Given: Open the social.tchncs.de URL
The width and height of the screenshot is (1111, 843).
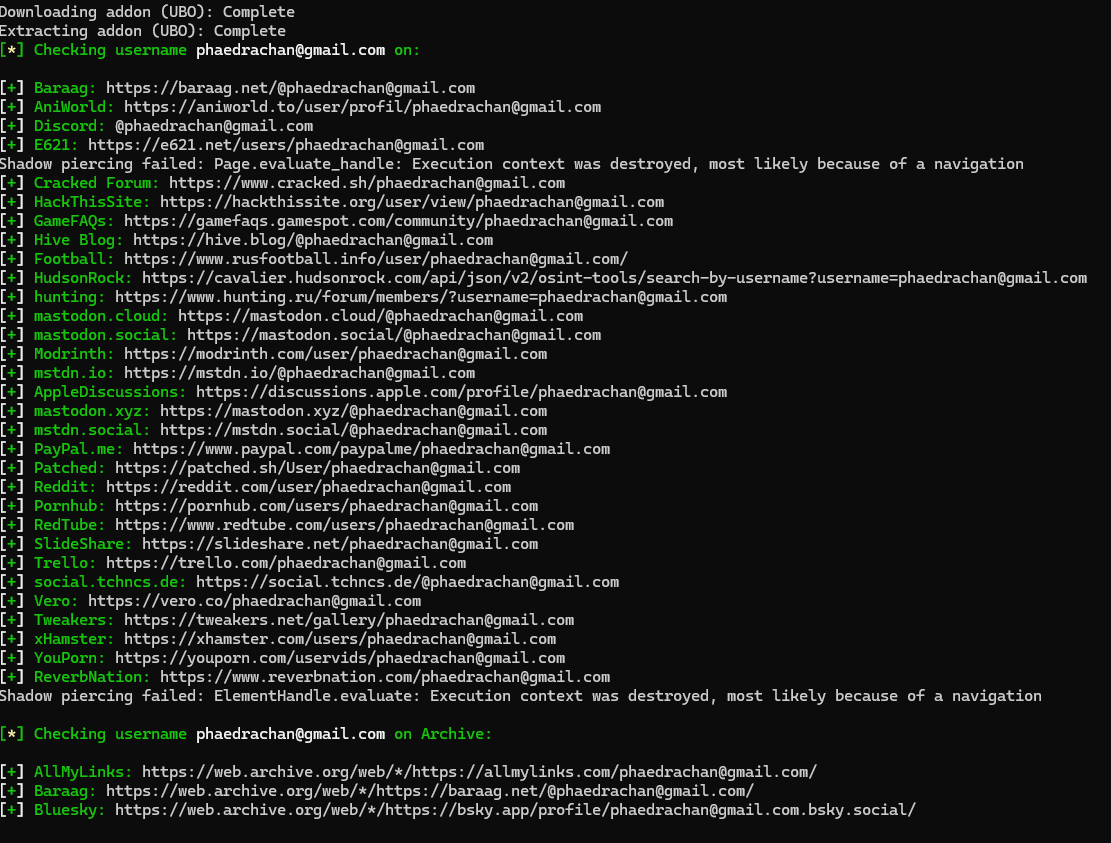Looking at the screenshot, I should click(x=407, y=582).
